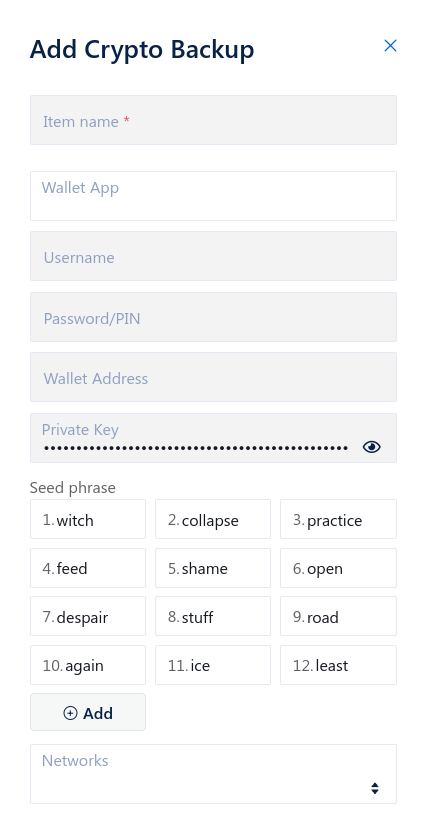Click the plus icon in Add button

[70, 713]
